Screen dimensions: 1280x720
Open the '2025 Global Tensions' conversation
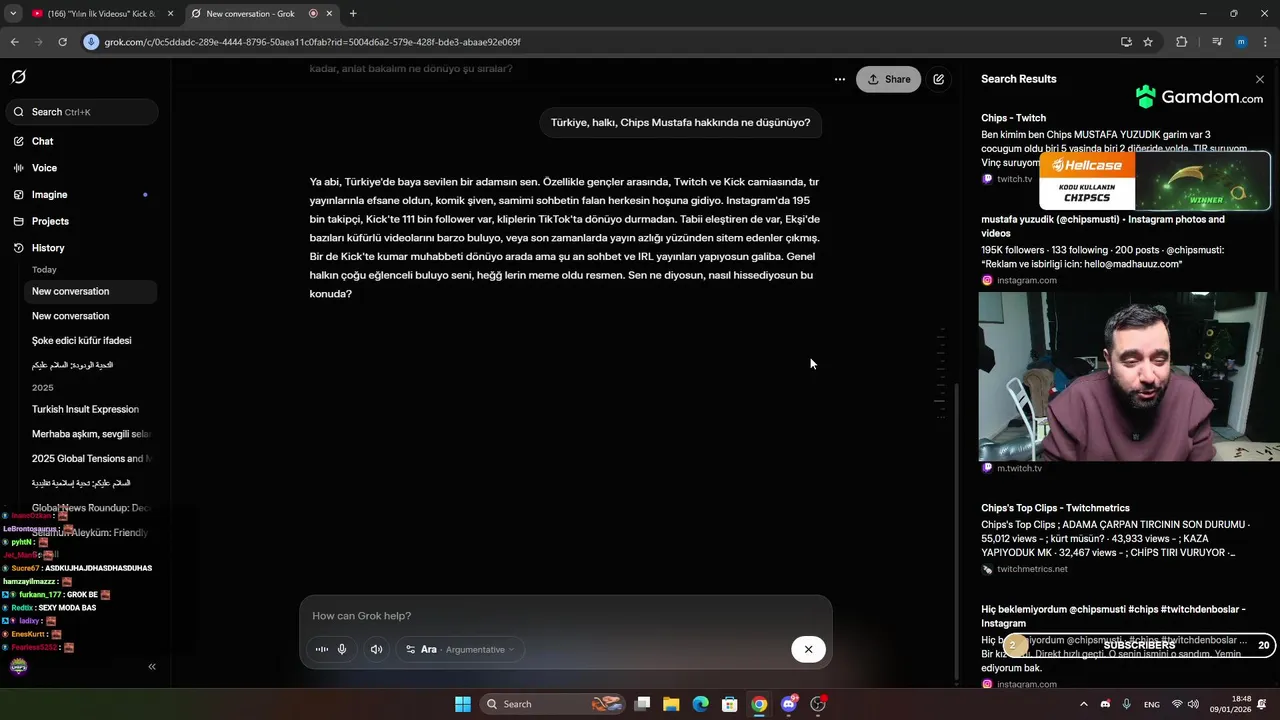tap(90, 459)
